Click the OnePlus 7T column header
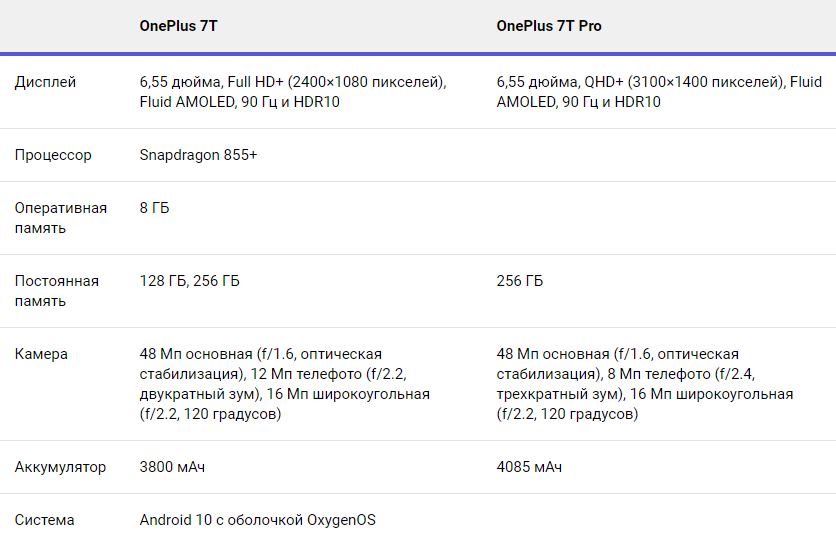 [178, 26]
